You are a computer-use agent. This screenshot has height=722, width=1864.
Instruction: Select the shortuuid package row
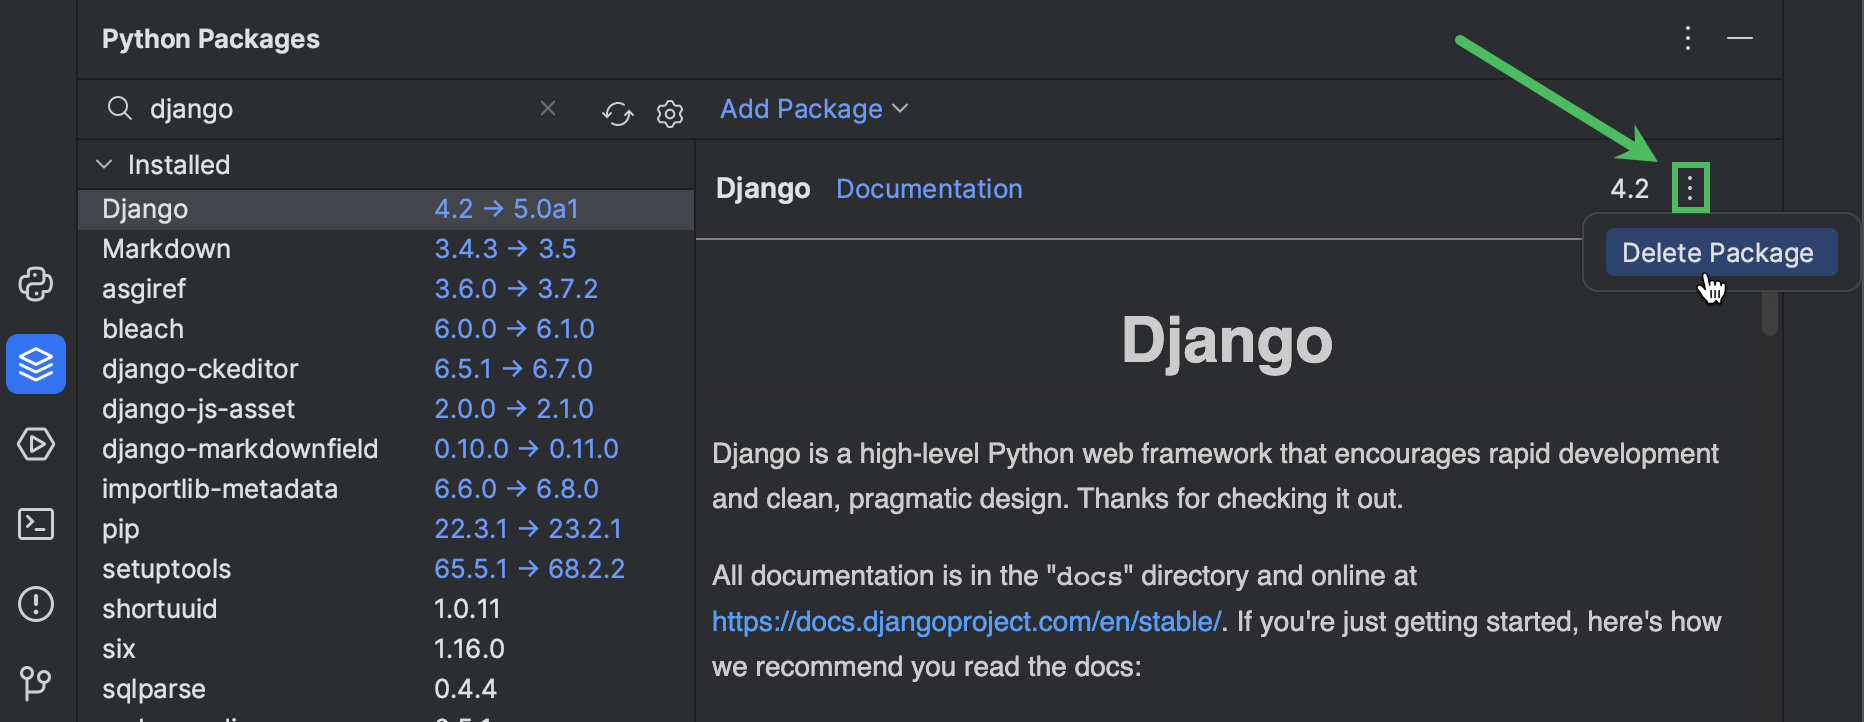pos(386,609)
